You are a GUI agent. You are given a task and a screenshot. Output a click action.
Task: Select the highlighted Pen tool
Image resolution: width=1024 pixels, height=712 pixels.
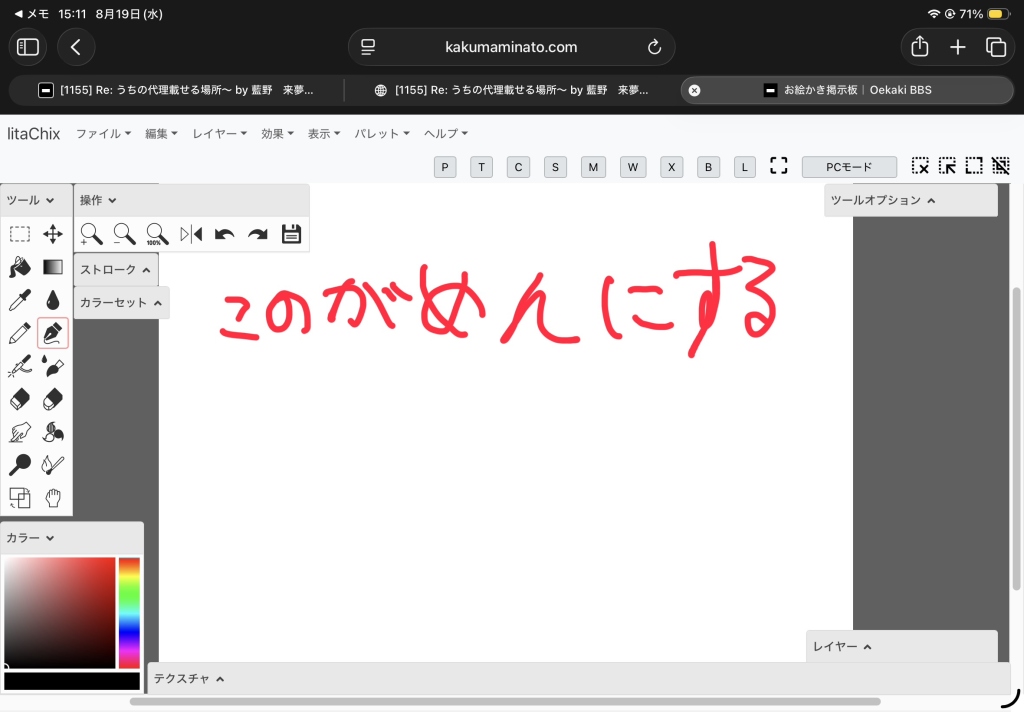(53, 333)
